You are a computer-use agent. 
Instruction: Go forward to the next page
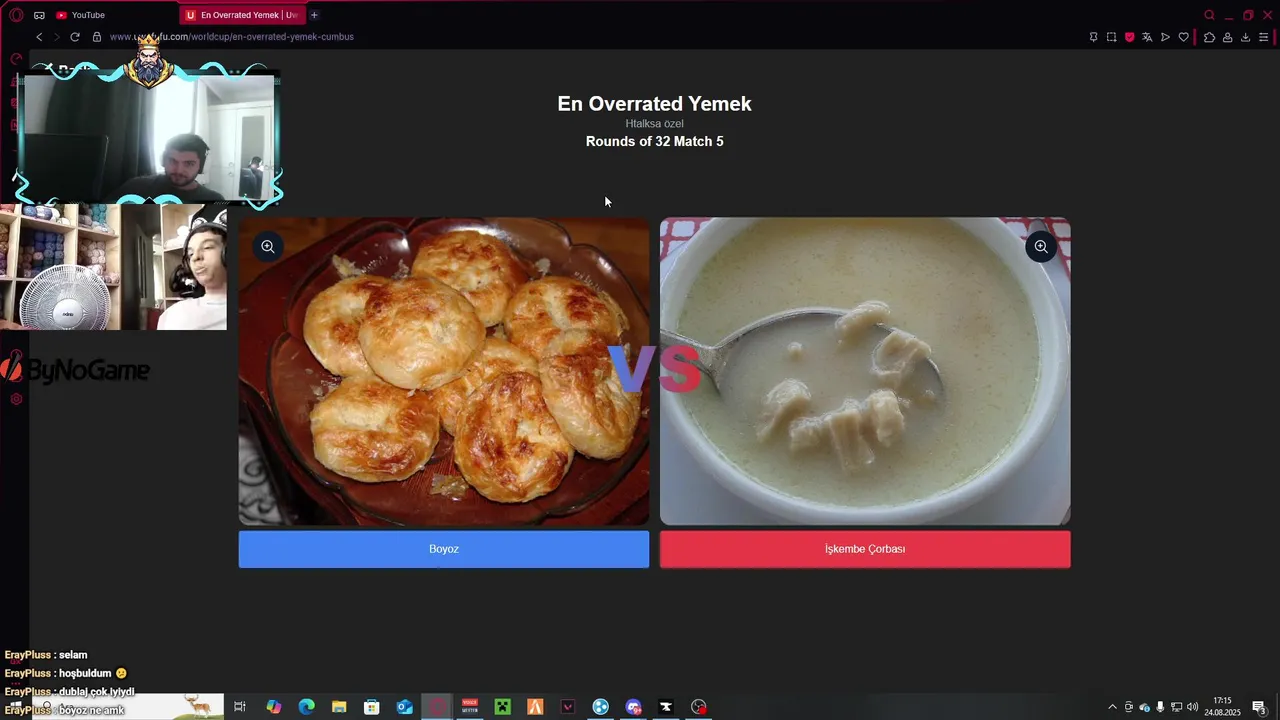(x=56, y=37)
